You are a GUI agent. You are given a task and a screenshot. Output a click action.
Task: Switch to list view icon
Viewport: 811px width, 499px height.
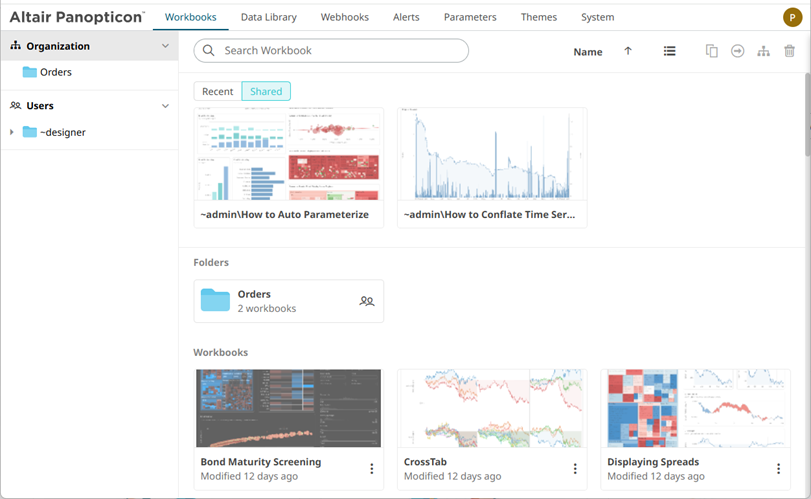point(669,51)
